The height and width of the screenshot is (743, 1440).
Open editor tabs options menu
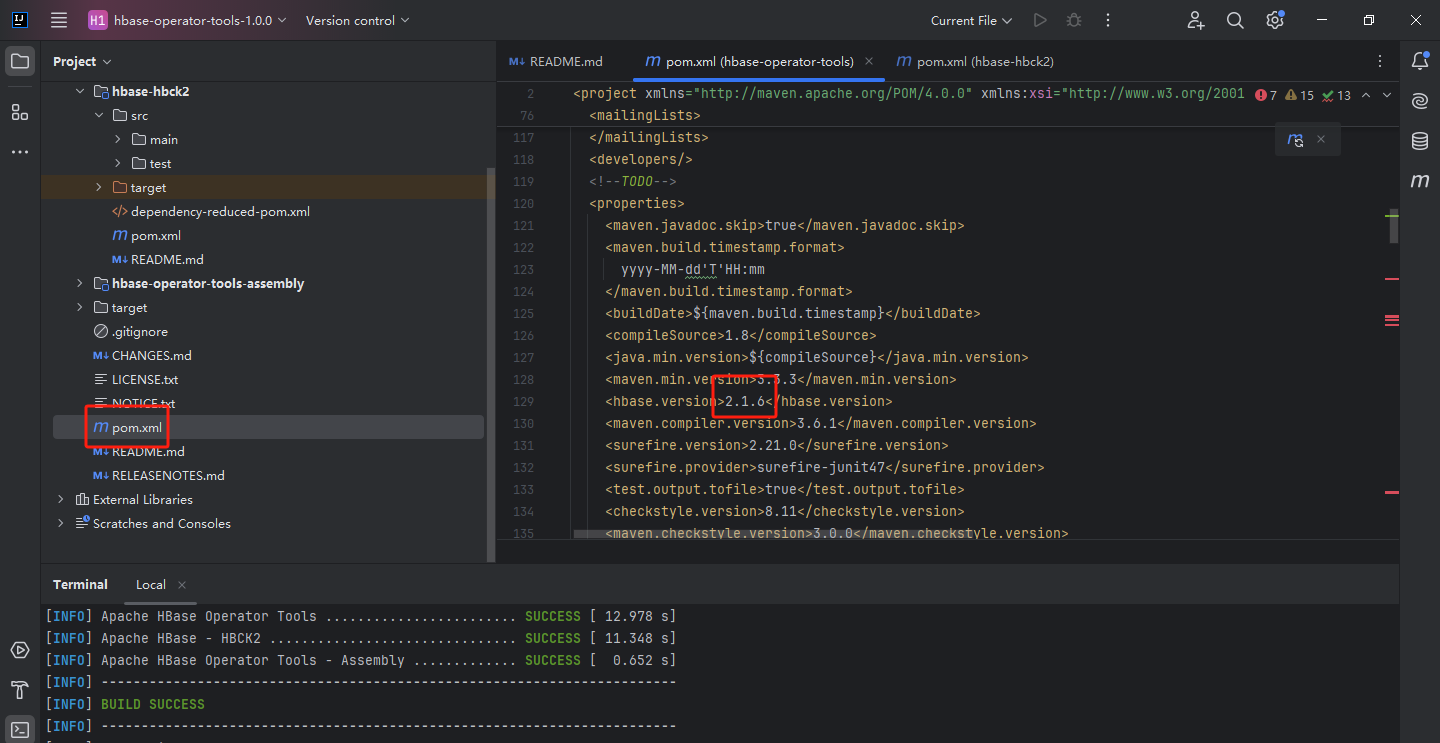coord(1380,61)
